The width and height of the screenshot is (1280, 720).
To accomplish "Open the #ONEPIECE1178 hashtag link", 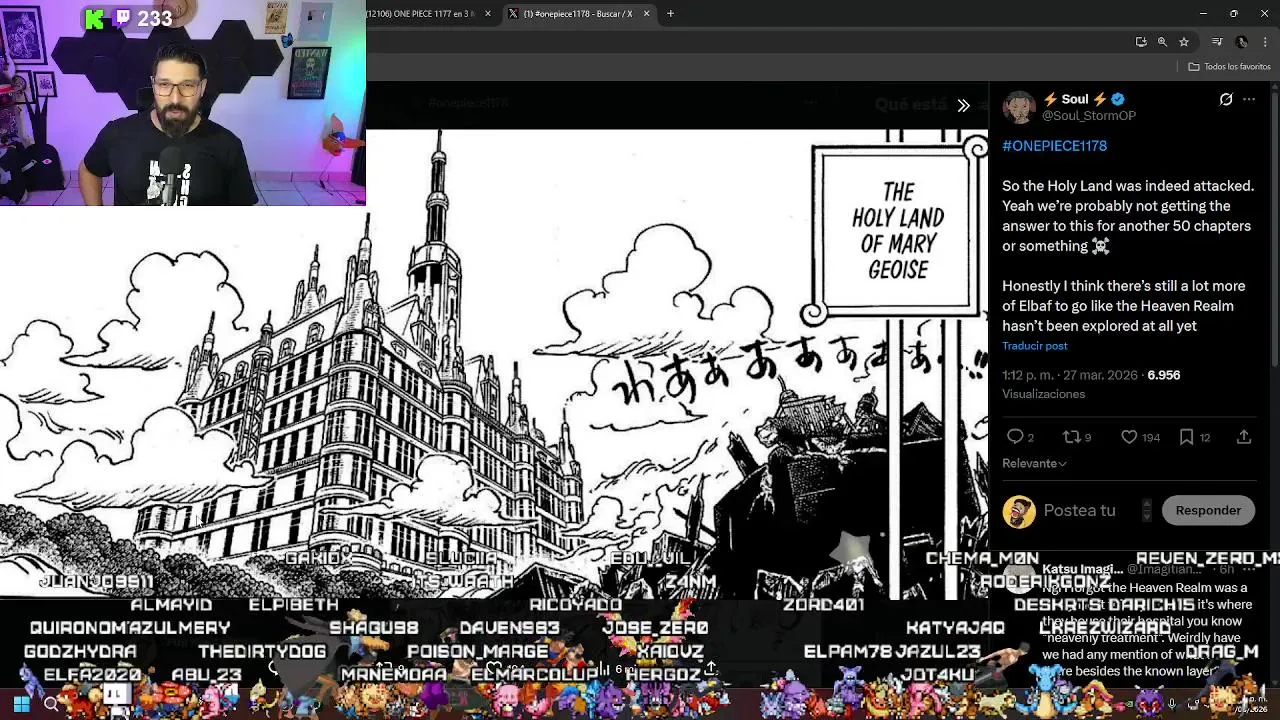I will click(1054, 146).
